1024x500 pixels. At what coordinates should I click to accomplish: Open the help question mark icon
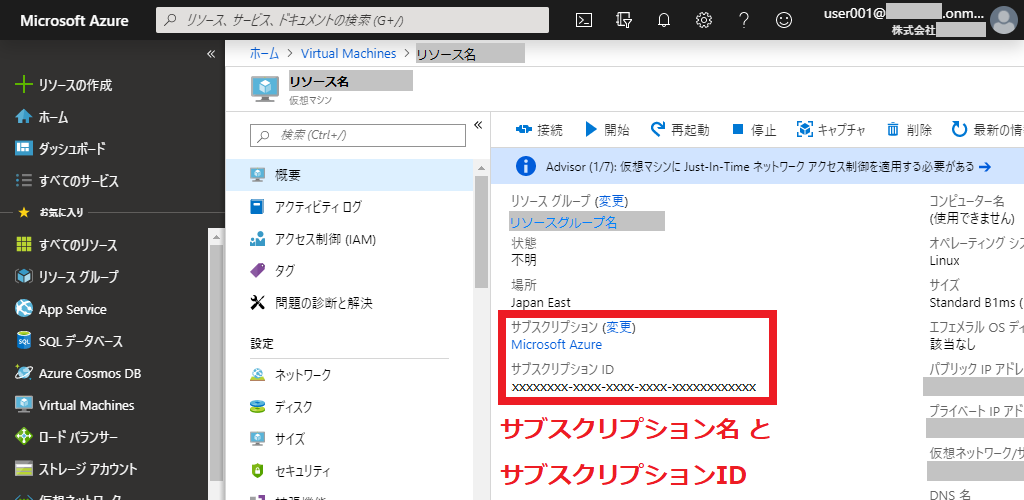pyautogui.click(x=743, y=20)
